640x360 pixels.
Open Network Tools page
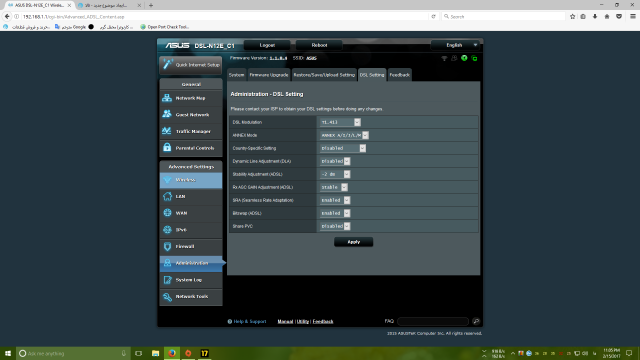(191, 297)
